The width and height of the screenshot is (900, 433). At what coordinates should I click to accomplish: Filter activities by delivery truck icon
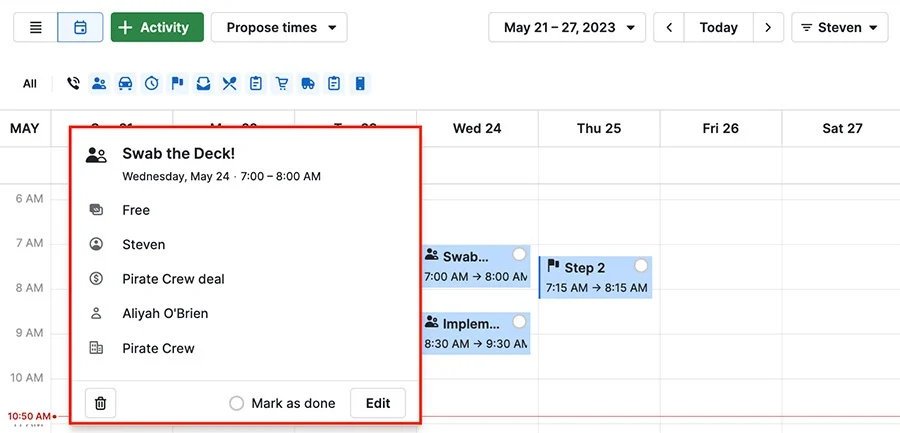(308, 84)
